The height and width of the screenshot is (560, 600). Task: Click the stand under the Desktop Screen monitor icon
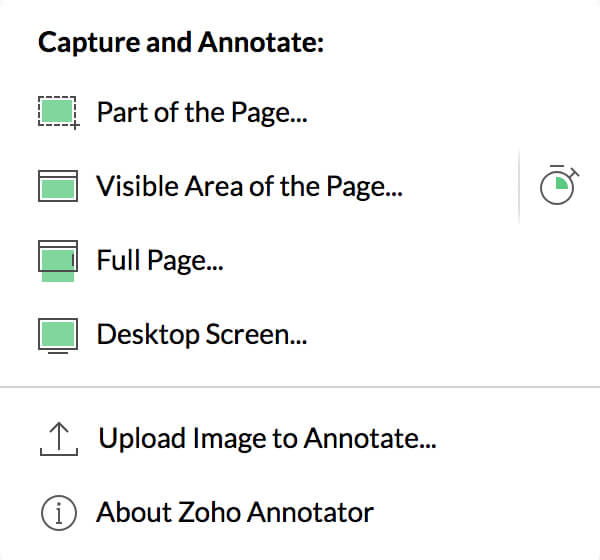pyautogui.click(x=58, y=352)
